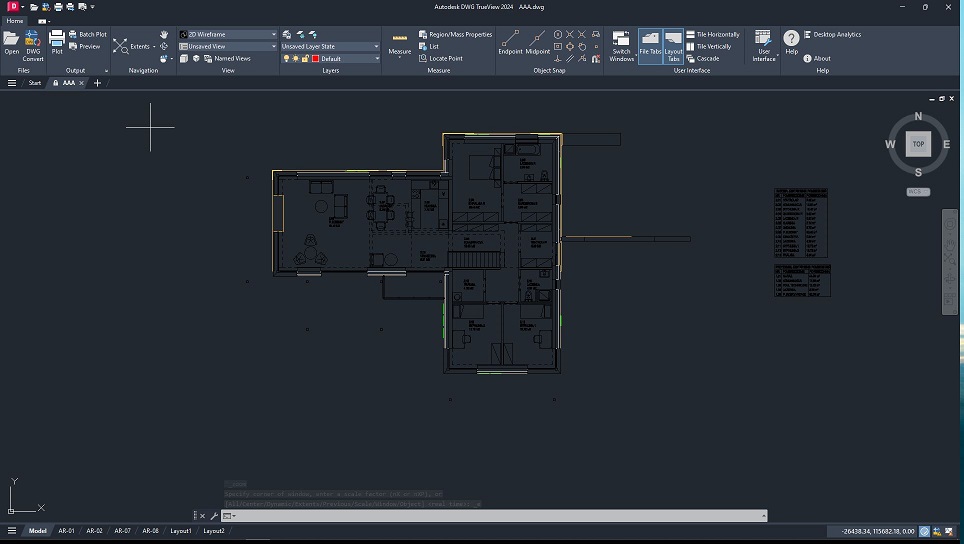Expand the 2D Wireframe visual style dropdown

coord(274,34)
